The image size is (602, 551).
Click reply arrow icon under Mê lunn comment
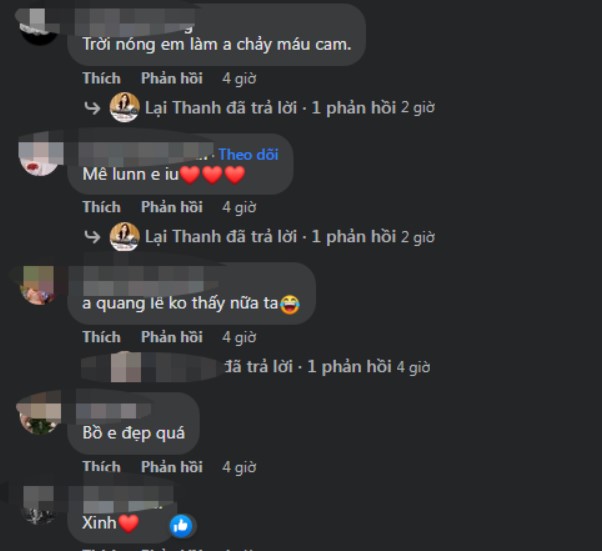click(x=92, y=237)
